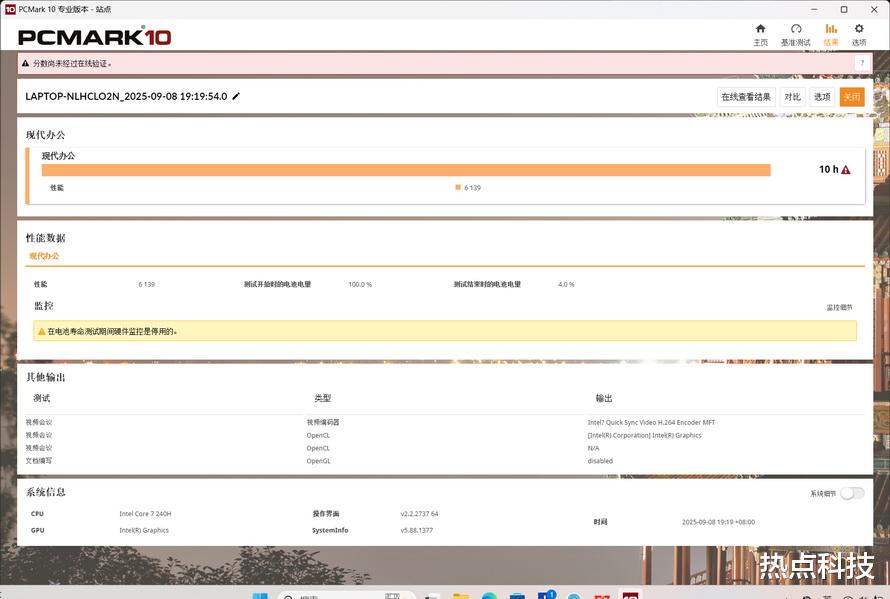Viewport: 890px width, 599px height.
Task: Open the Windows Start button on taskbar
Action: click(x=260, y=595)
